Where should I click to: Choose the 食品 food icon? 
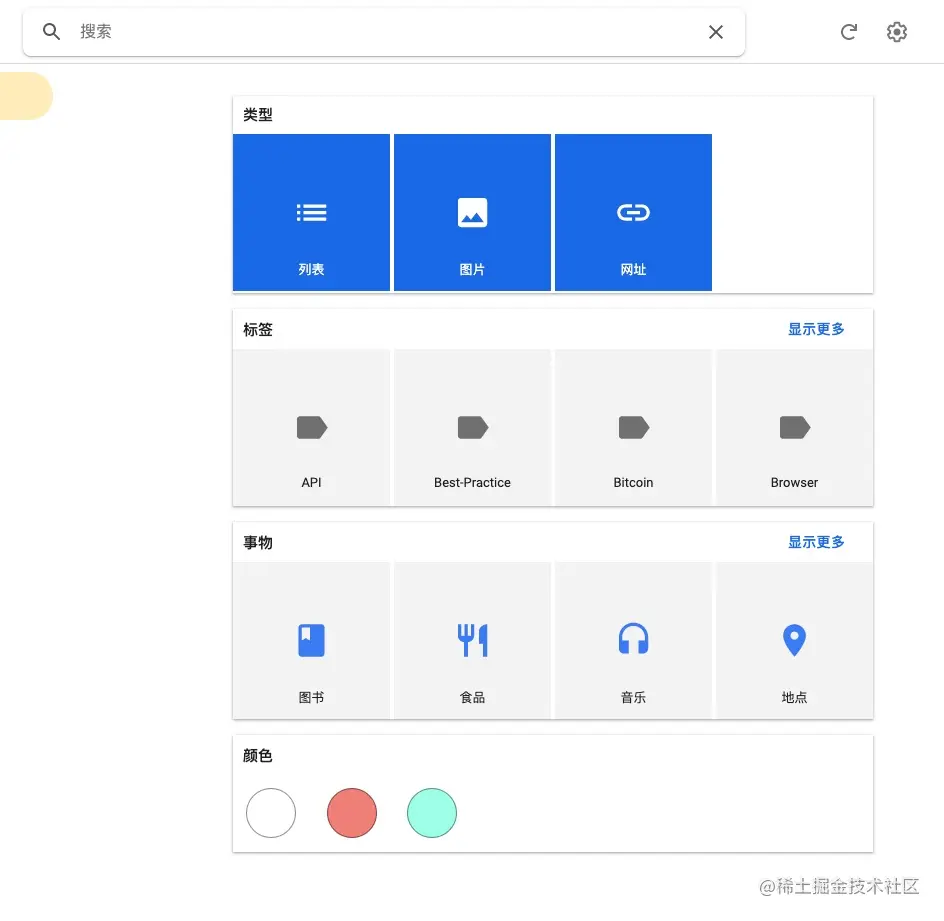click(473, 640)
